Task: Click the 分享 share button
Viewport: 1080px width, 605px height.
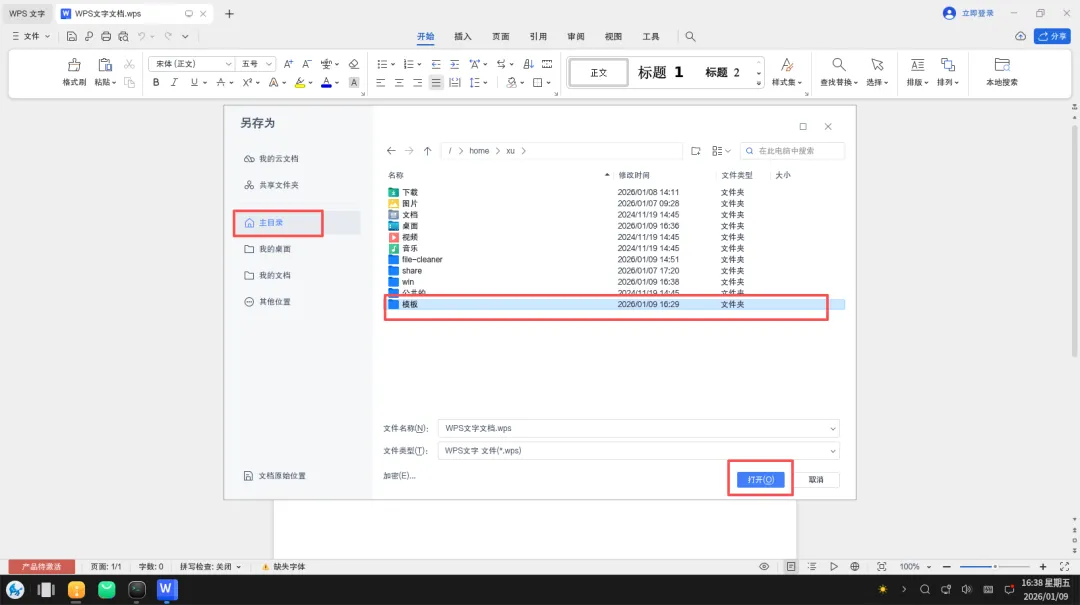Action: pos(1052,37)
